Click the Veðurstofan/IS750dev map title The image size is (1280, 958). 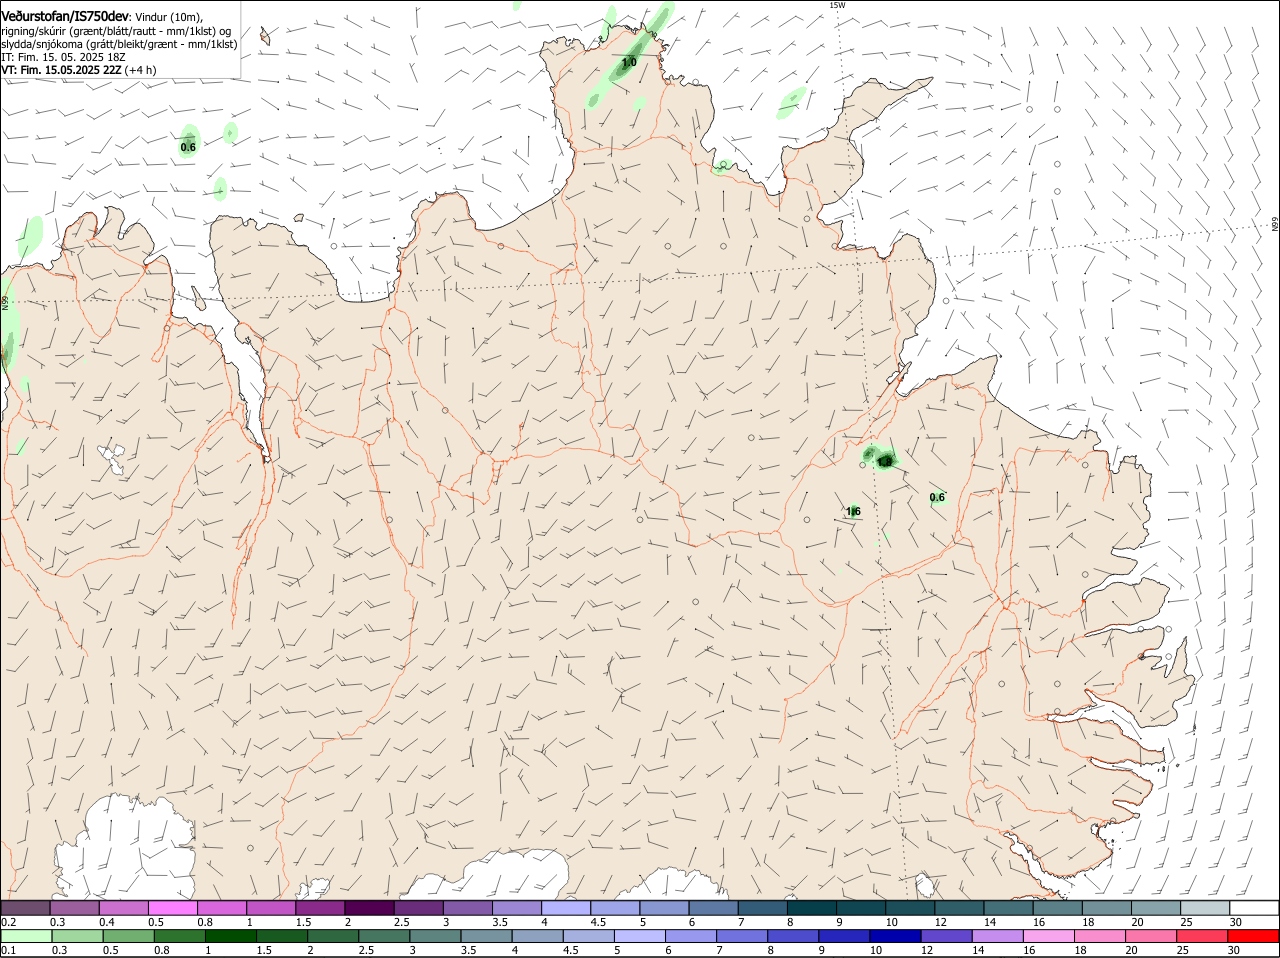click(65, 16)
